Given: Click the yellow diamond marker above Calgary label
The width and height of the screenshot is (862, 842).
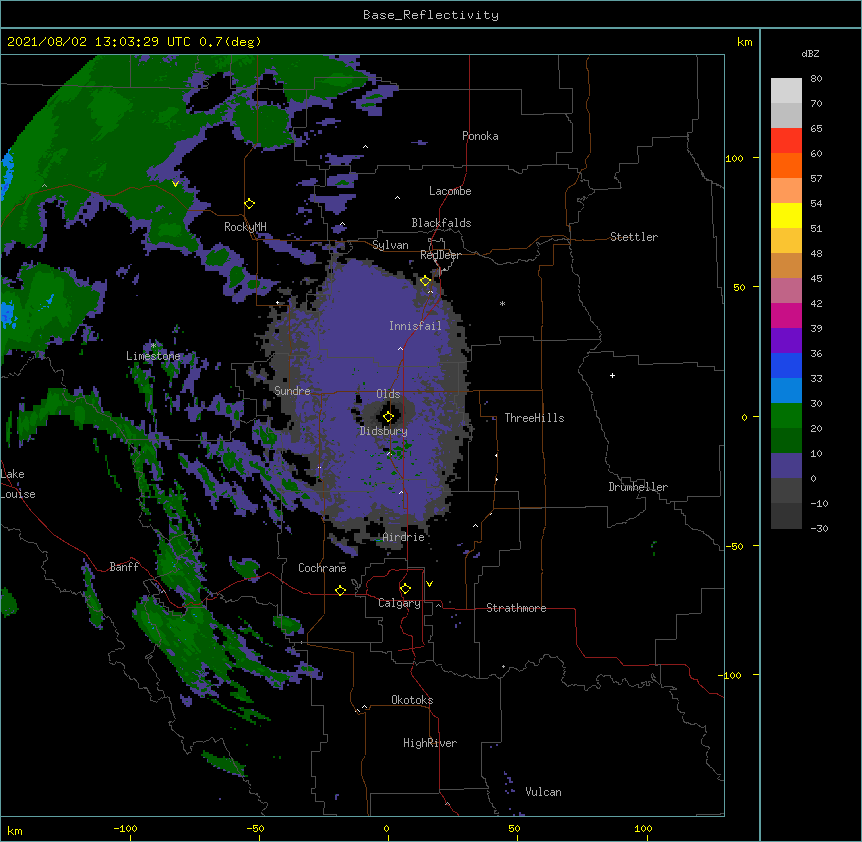Looking at the screenshot, I should pyautogui.click(x=405, y=589).
